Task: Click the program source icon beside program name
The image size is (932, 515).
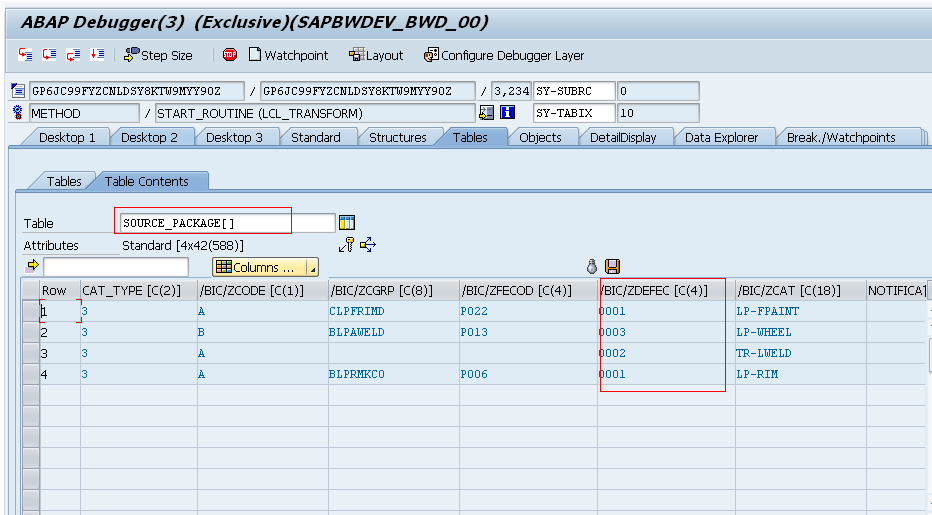Action: [x=18, y=91]
